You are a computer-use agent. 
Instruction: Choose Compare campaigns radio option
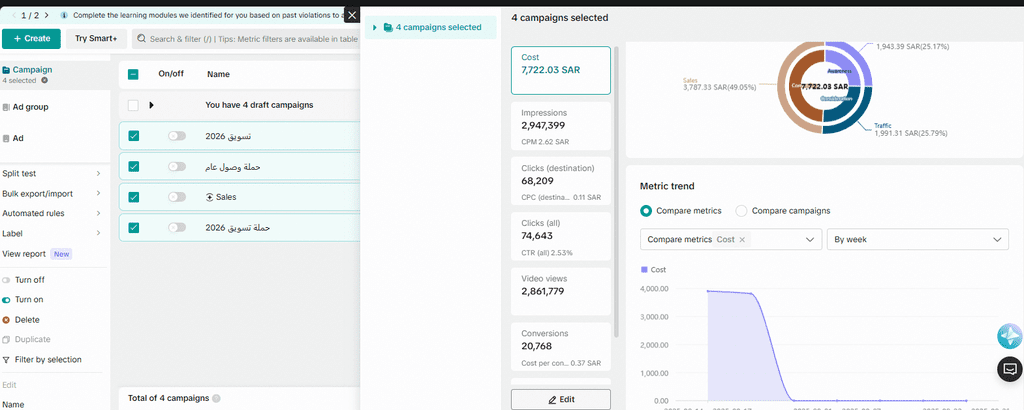741,211
